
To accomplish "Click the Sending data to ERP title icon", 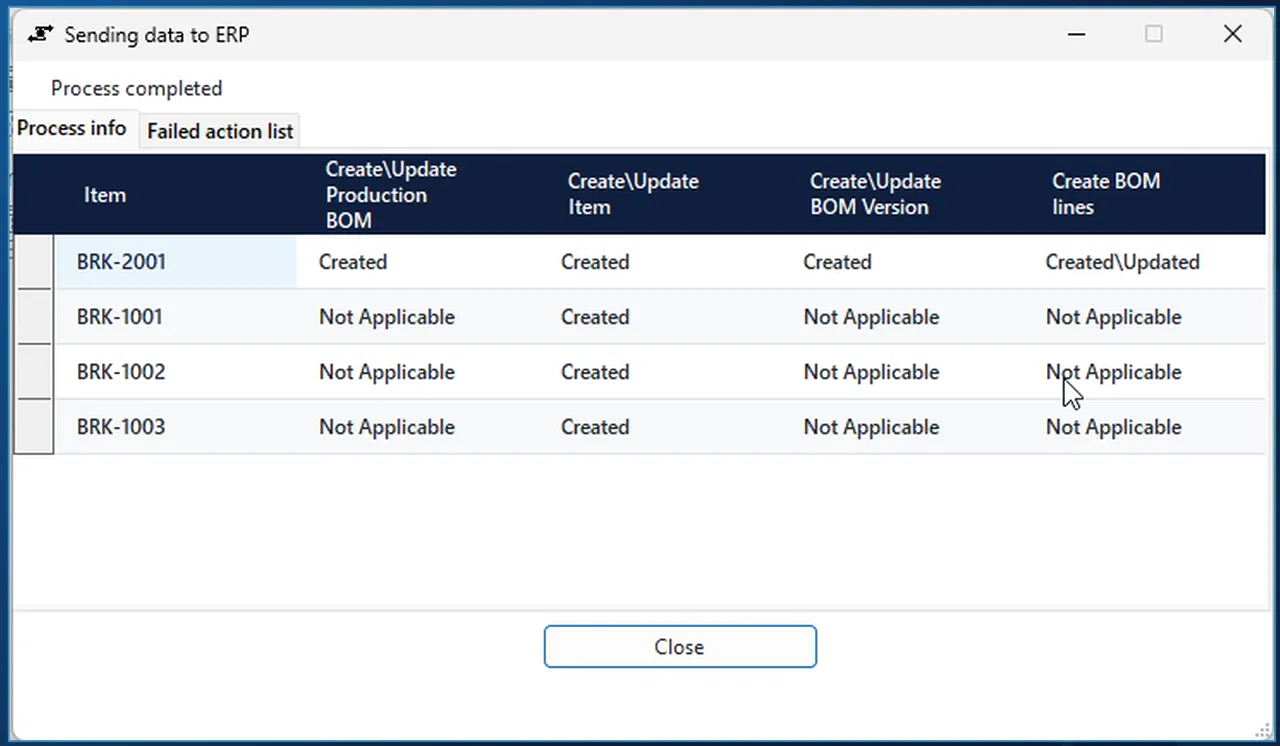I will coord(40,34).
